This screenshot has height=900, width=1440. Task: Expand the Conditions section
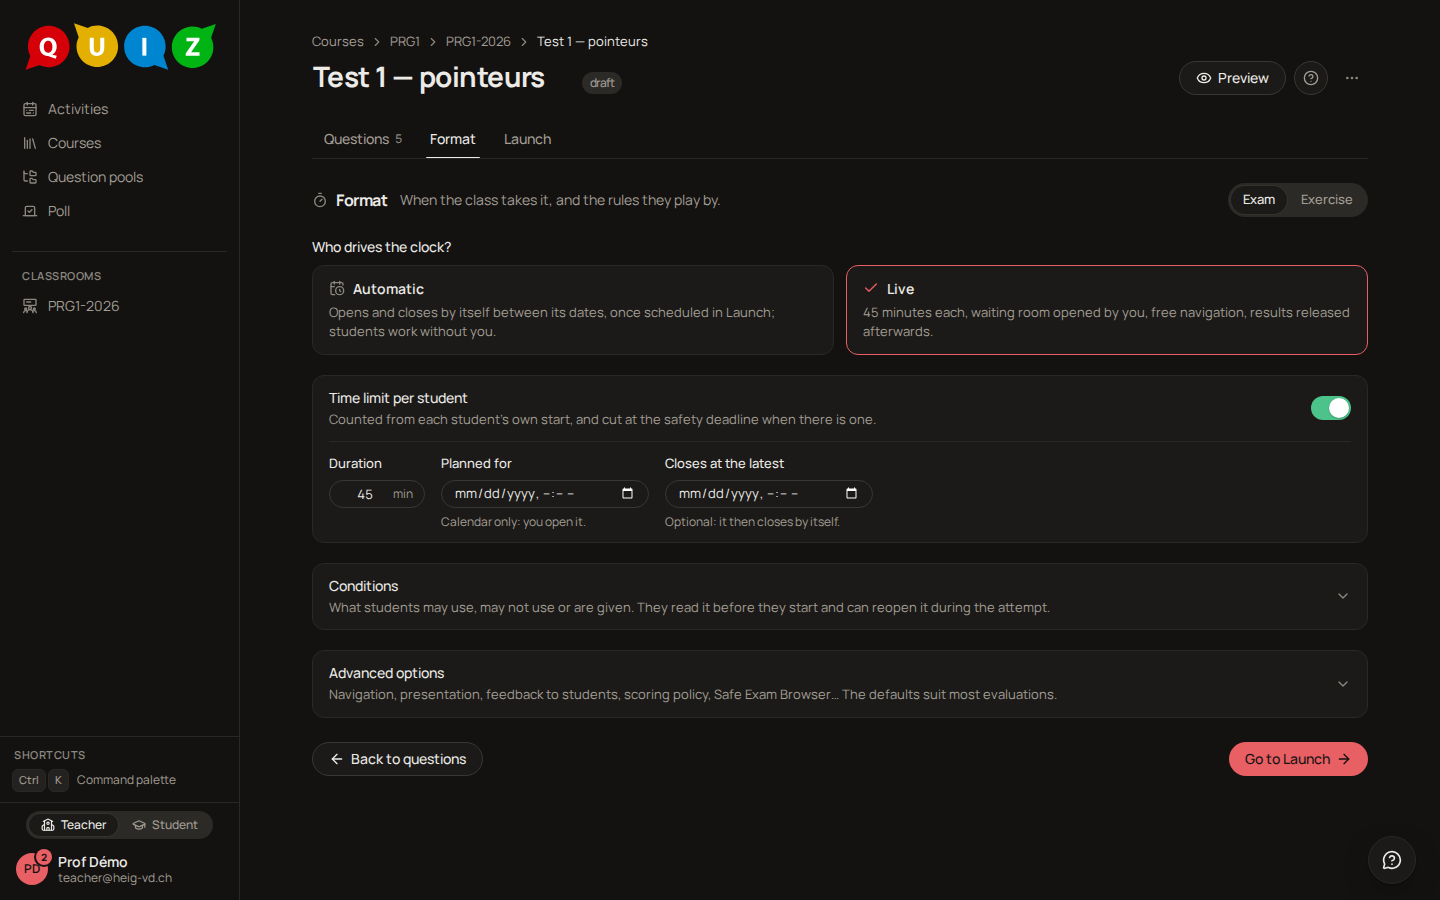(x=840, y=596)
